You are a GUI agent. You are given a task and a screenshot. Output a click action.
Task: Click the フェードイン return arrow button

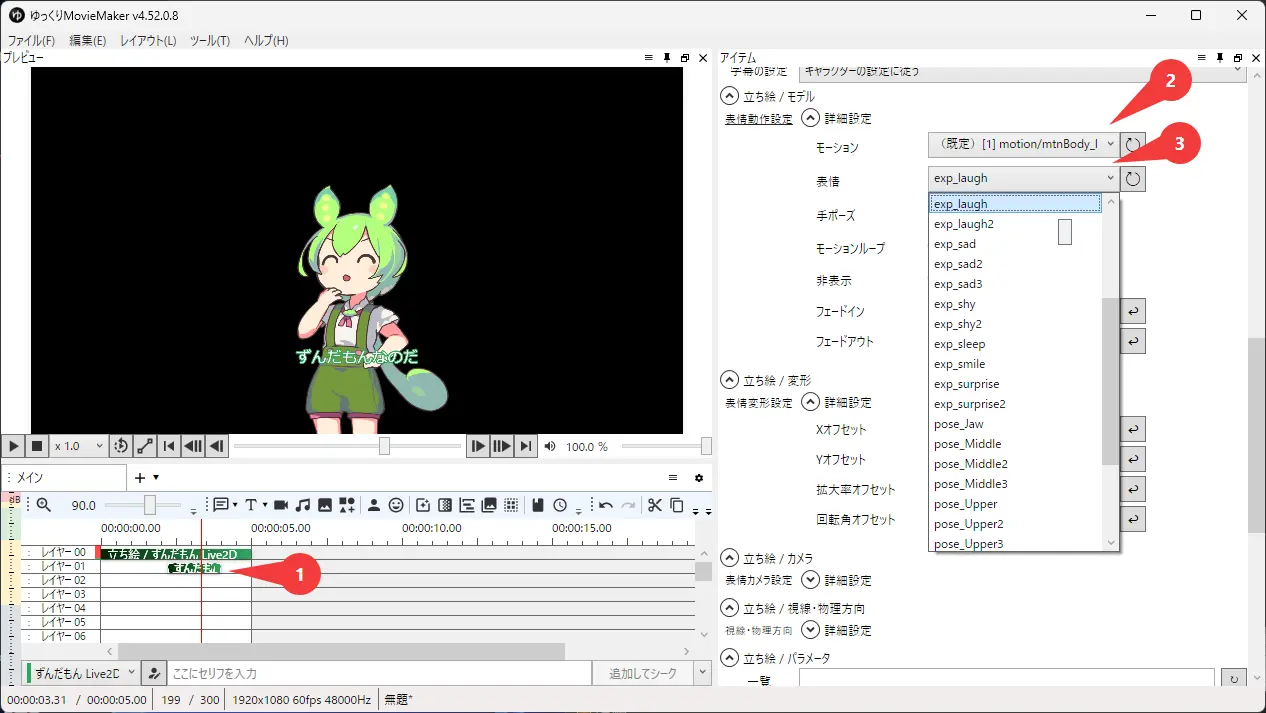point(1132,311)
